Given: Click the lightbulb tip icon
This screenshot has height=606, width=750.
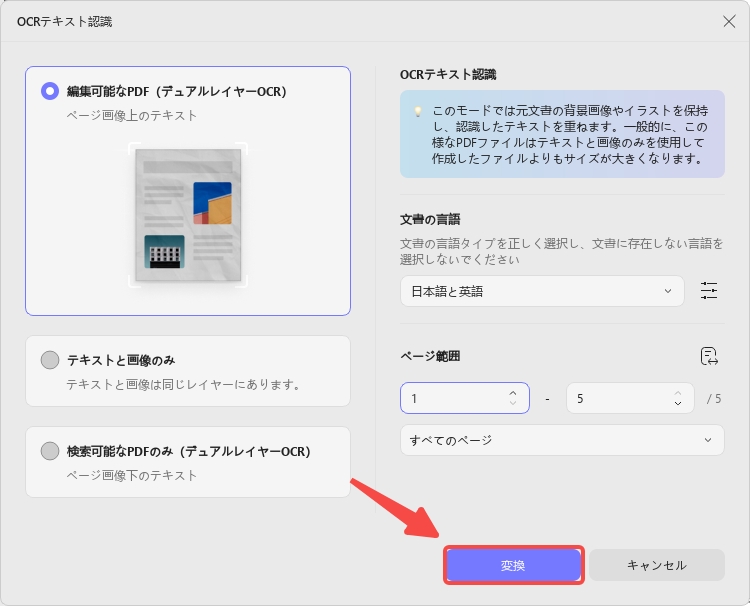Looking at the screenshot, I should tap(418, 111).
